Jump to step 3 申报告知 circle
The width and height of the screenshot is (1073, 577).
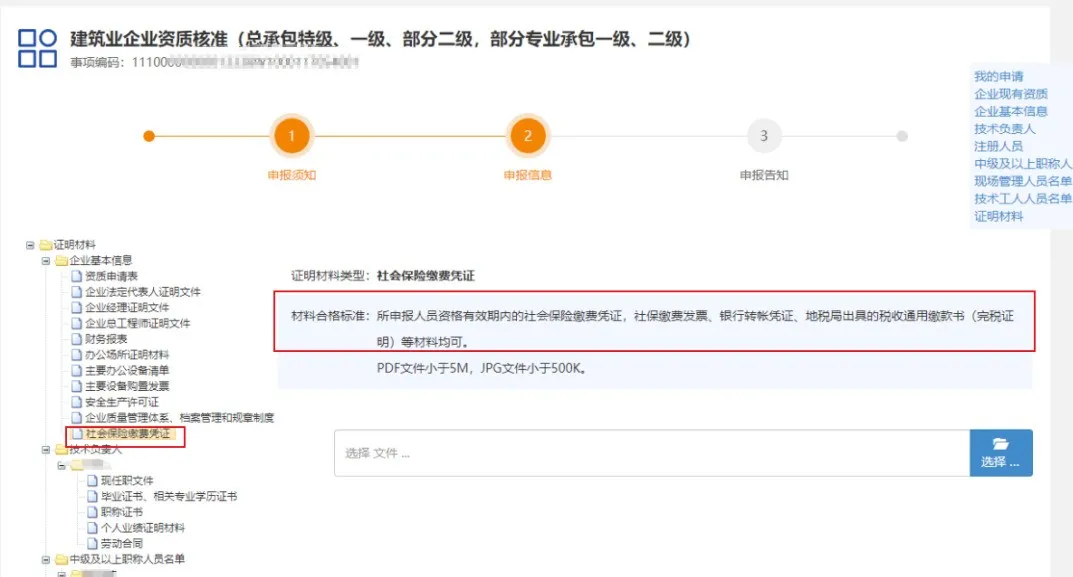(764, 136)
